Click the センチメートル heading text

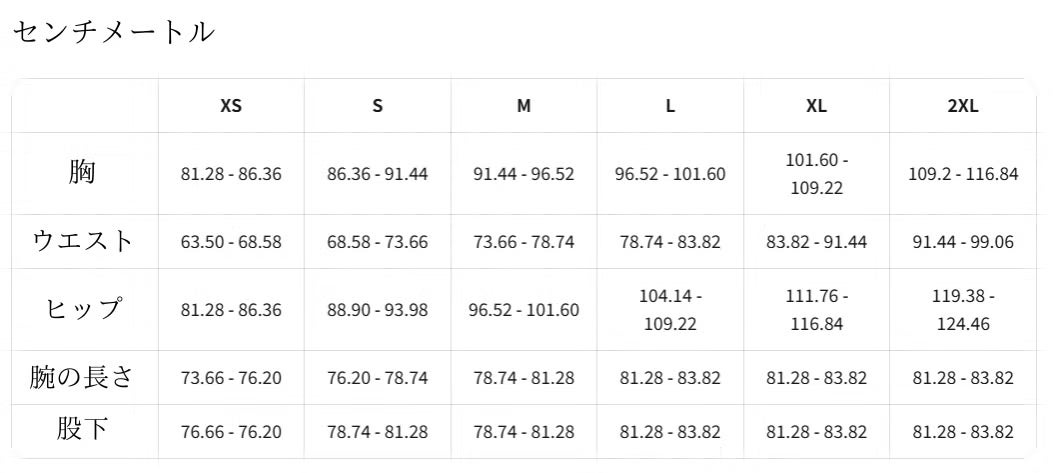(x=113, y=32)
